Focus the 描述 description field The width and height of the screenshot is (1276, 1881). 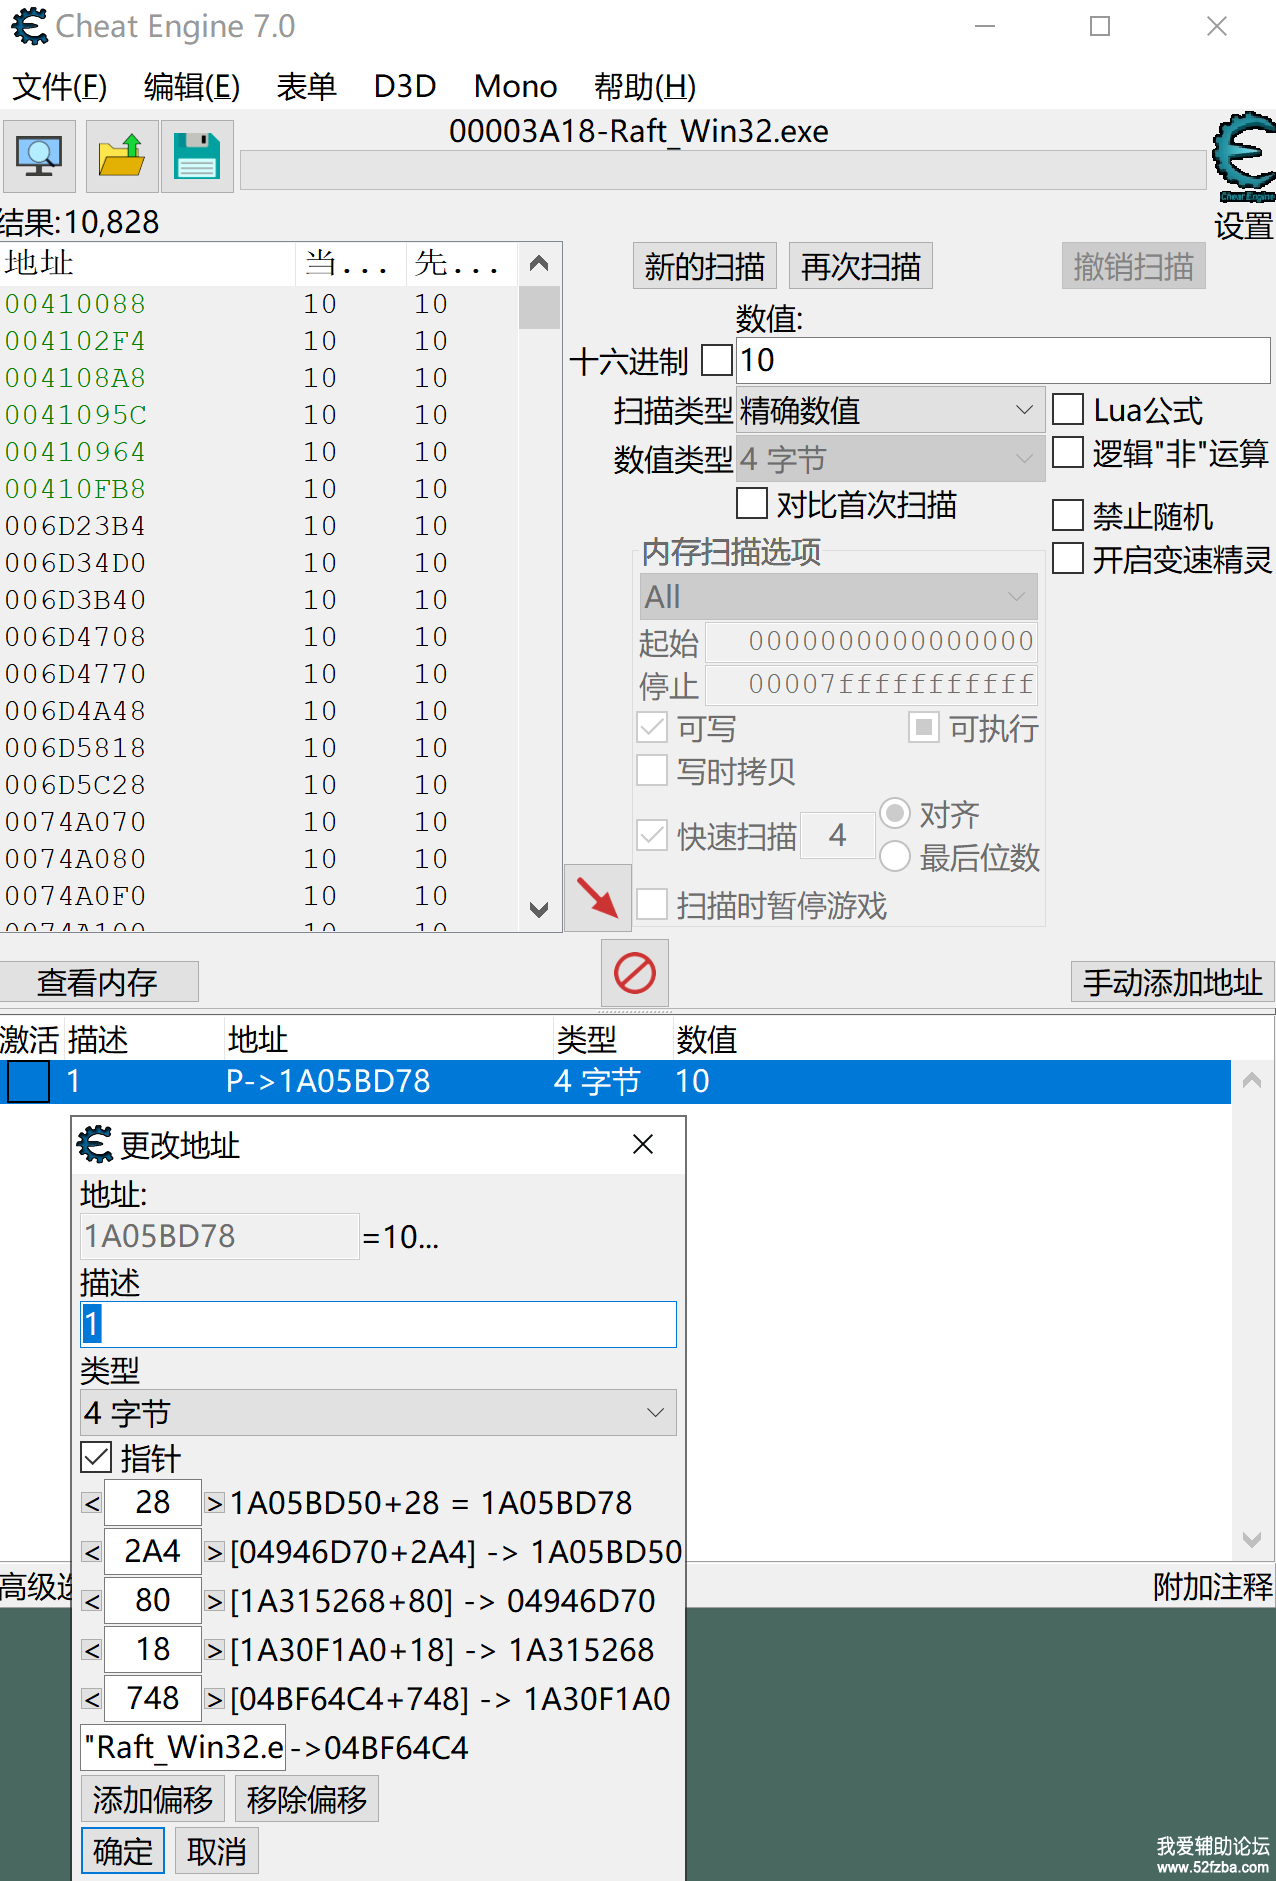pyautogui.click(x=378, y=1324)
